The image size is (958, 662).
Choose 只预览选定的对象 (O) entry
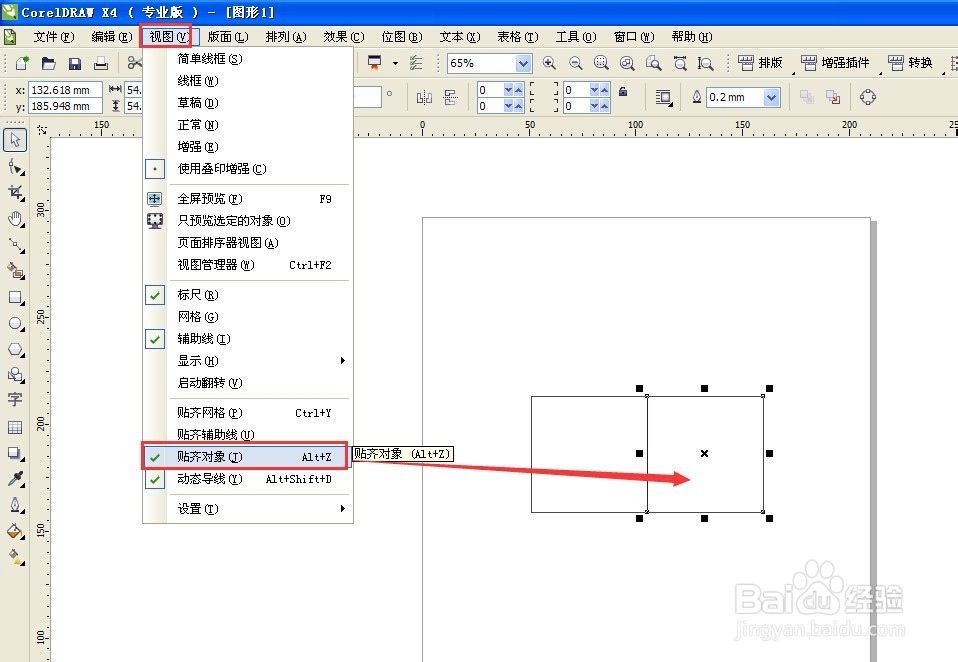tap(247, 221)
